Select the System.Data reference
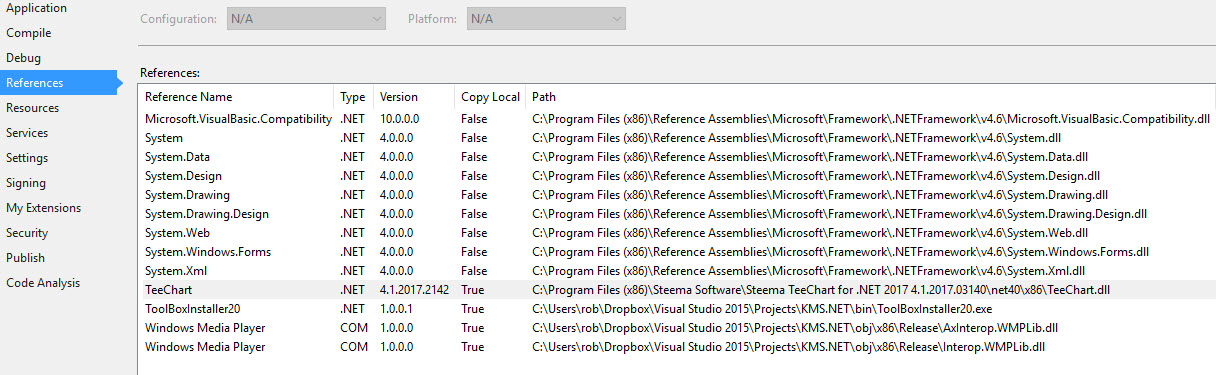The image size is (1216, 375). point(677,157)
